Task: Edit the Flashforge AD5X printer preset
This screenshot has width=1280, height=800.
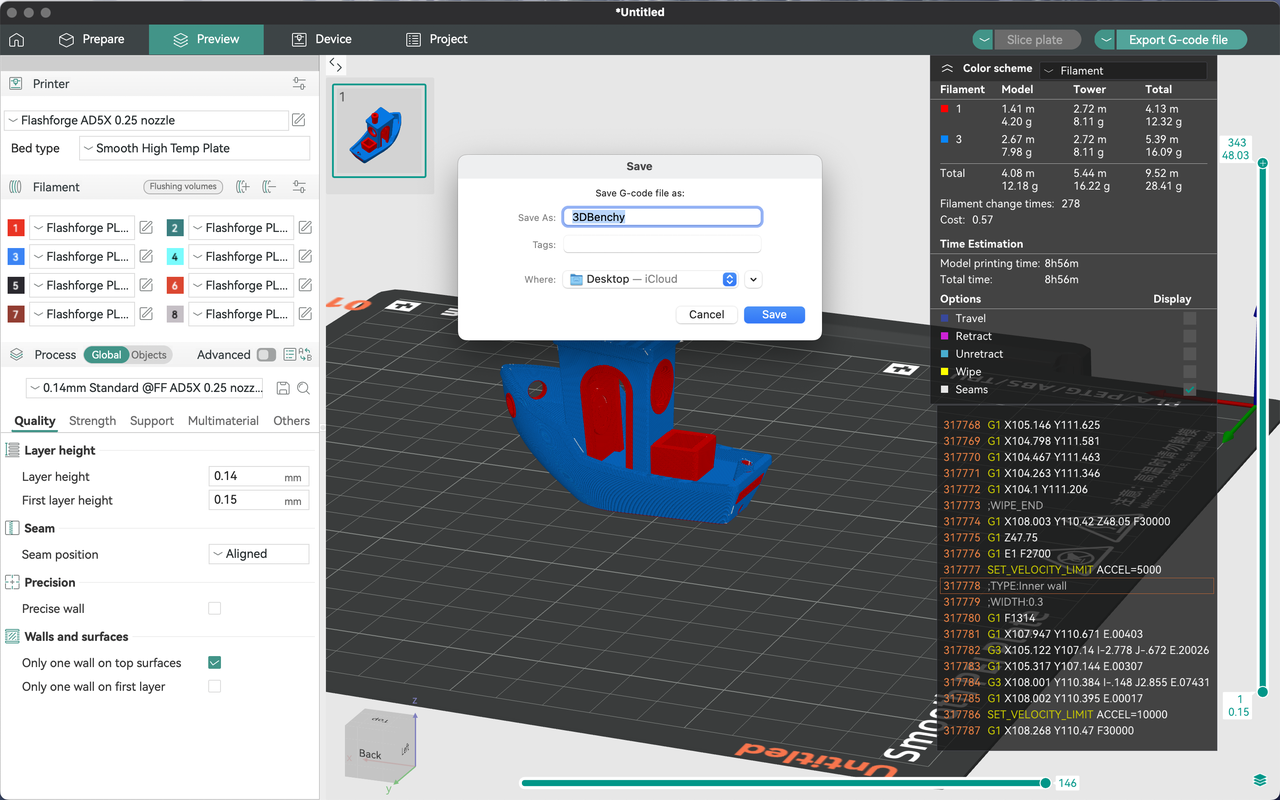Action: point(298,120)
